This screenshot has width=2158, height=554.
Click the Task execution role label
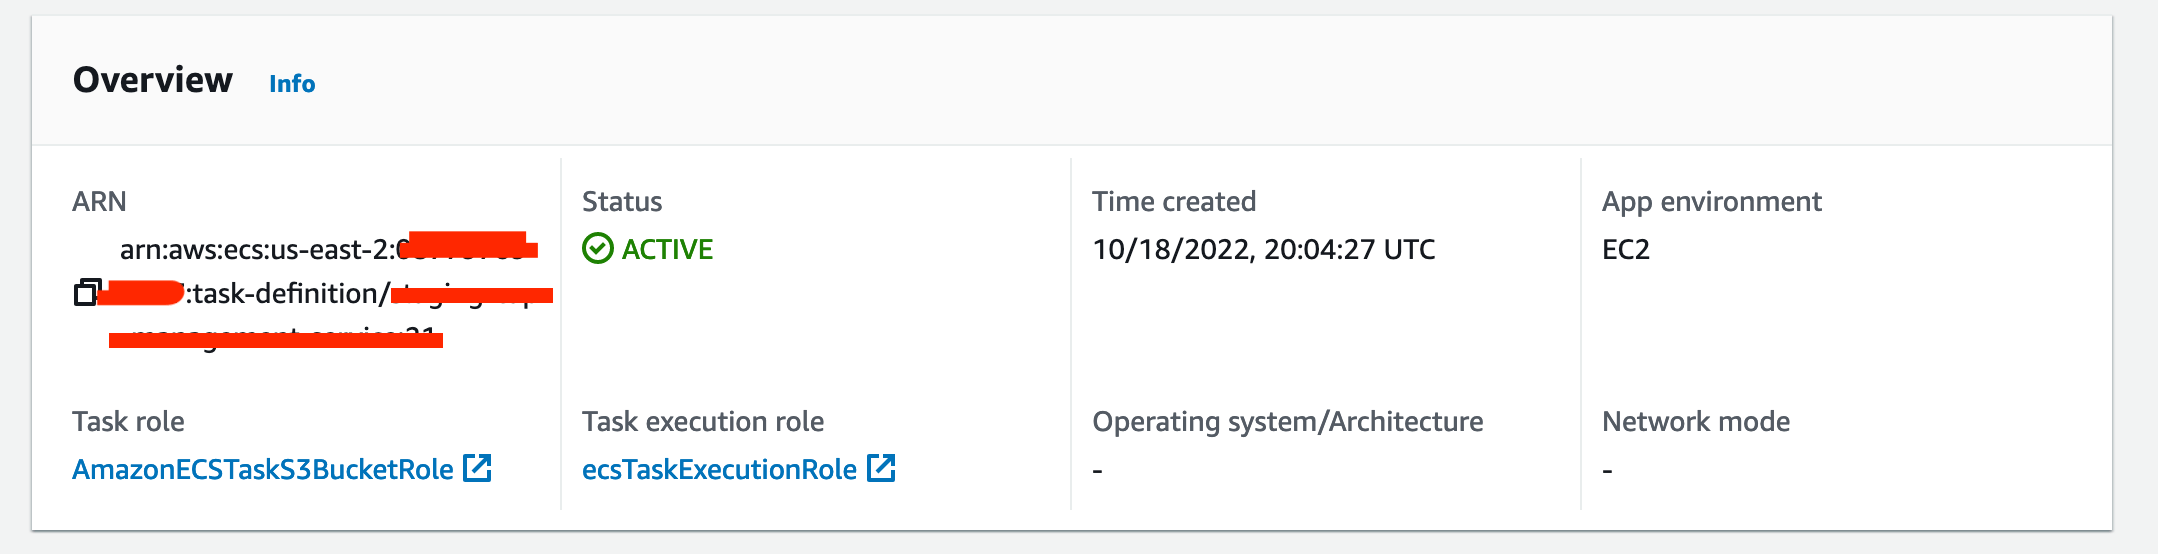[x=702, y=422]
